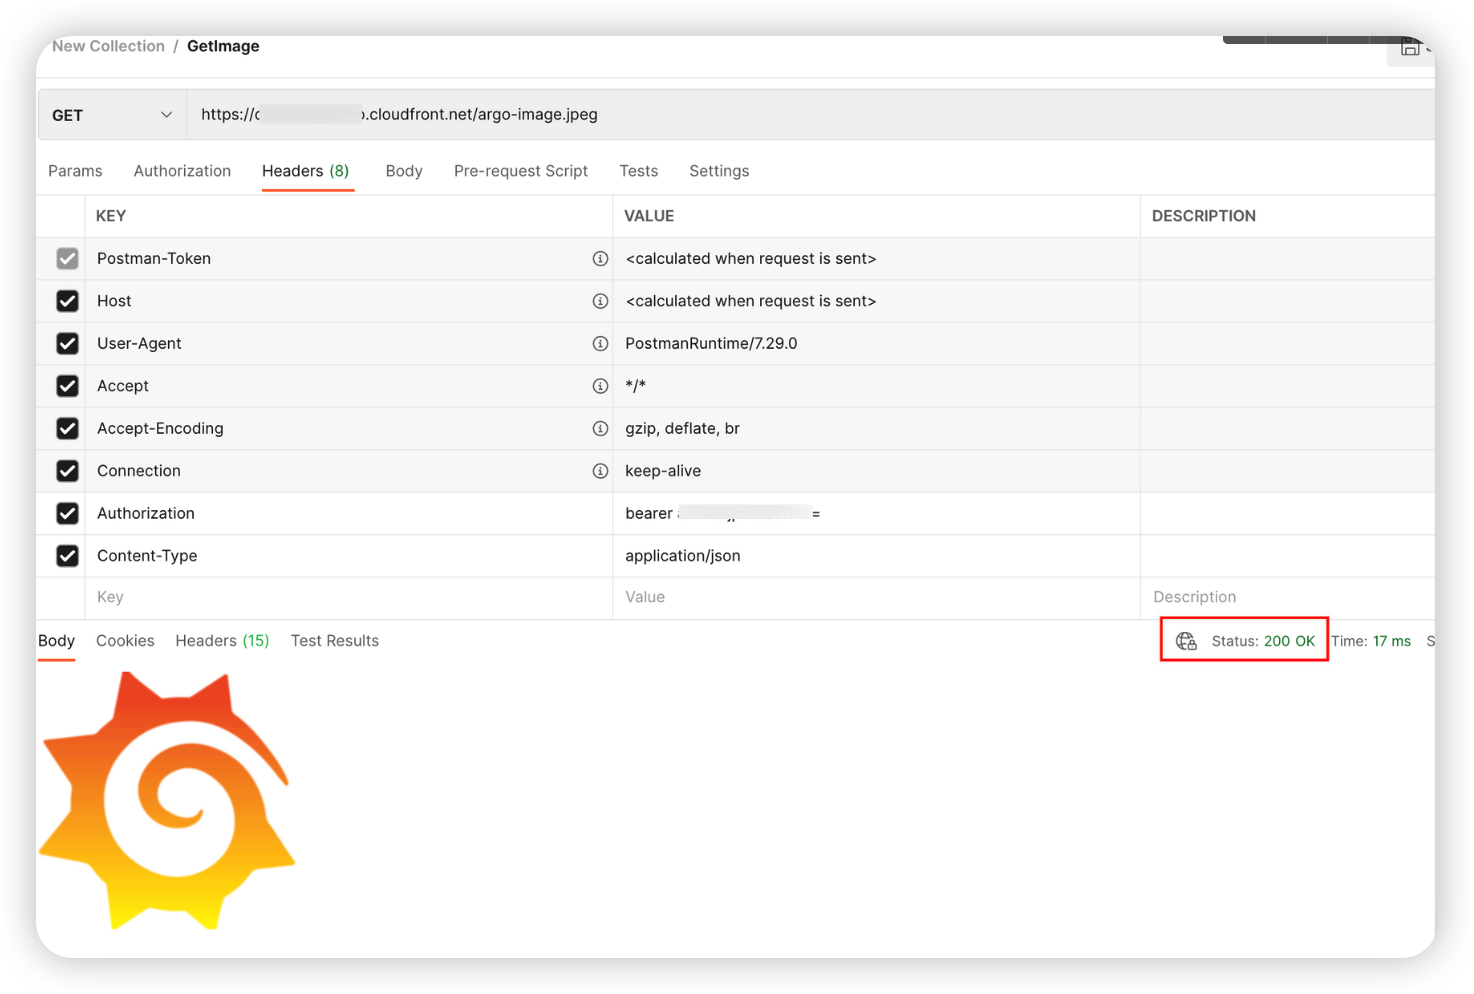Click the Status: 200 OK text
This screenshot has height=994, width=1474.
(1263, 641)
